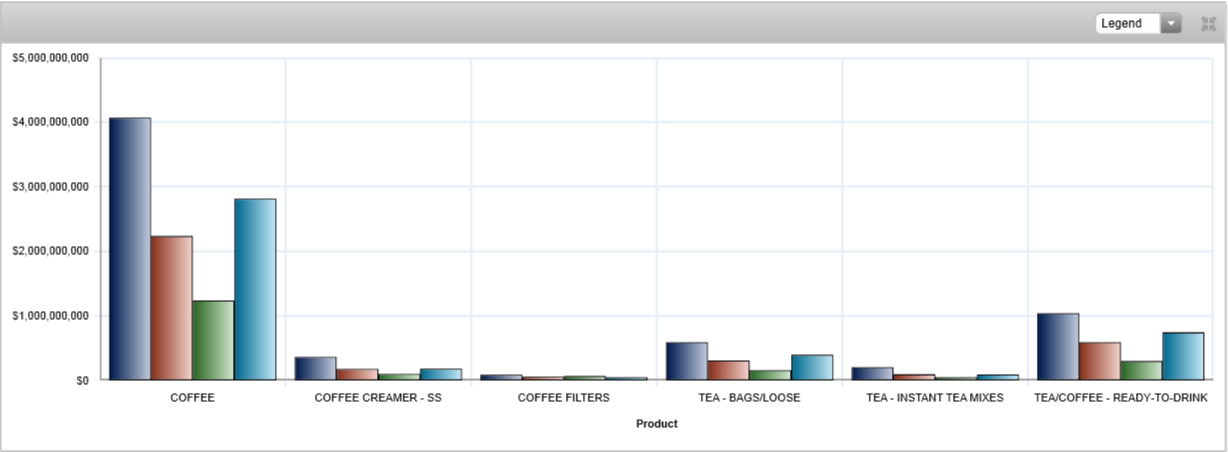
Task: Select the dark blue TEA/COFFEE - READY-TO-DRINK bar
Action: (1058, 346)
